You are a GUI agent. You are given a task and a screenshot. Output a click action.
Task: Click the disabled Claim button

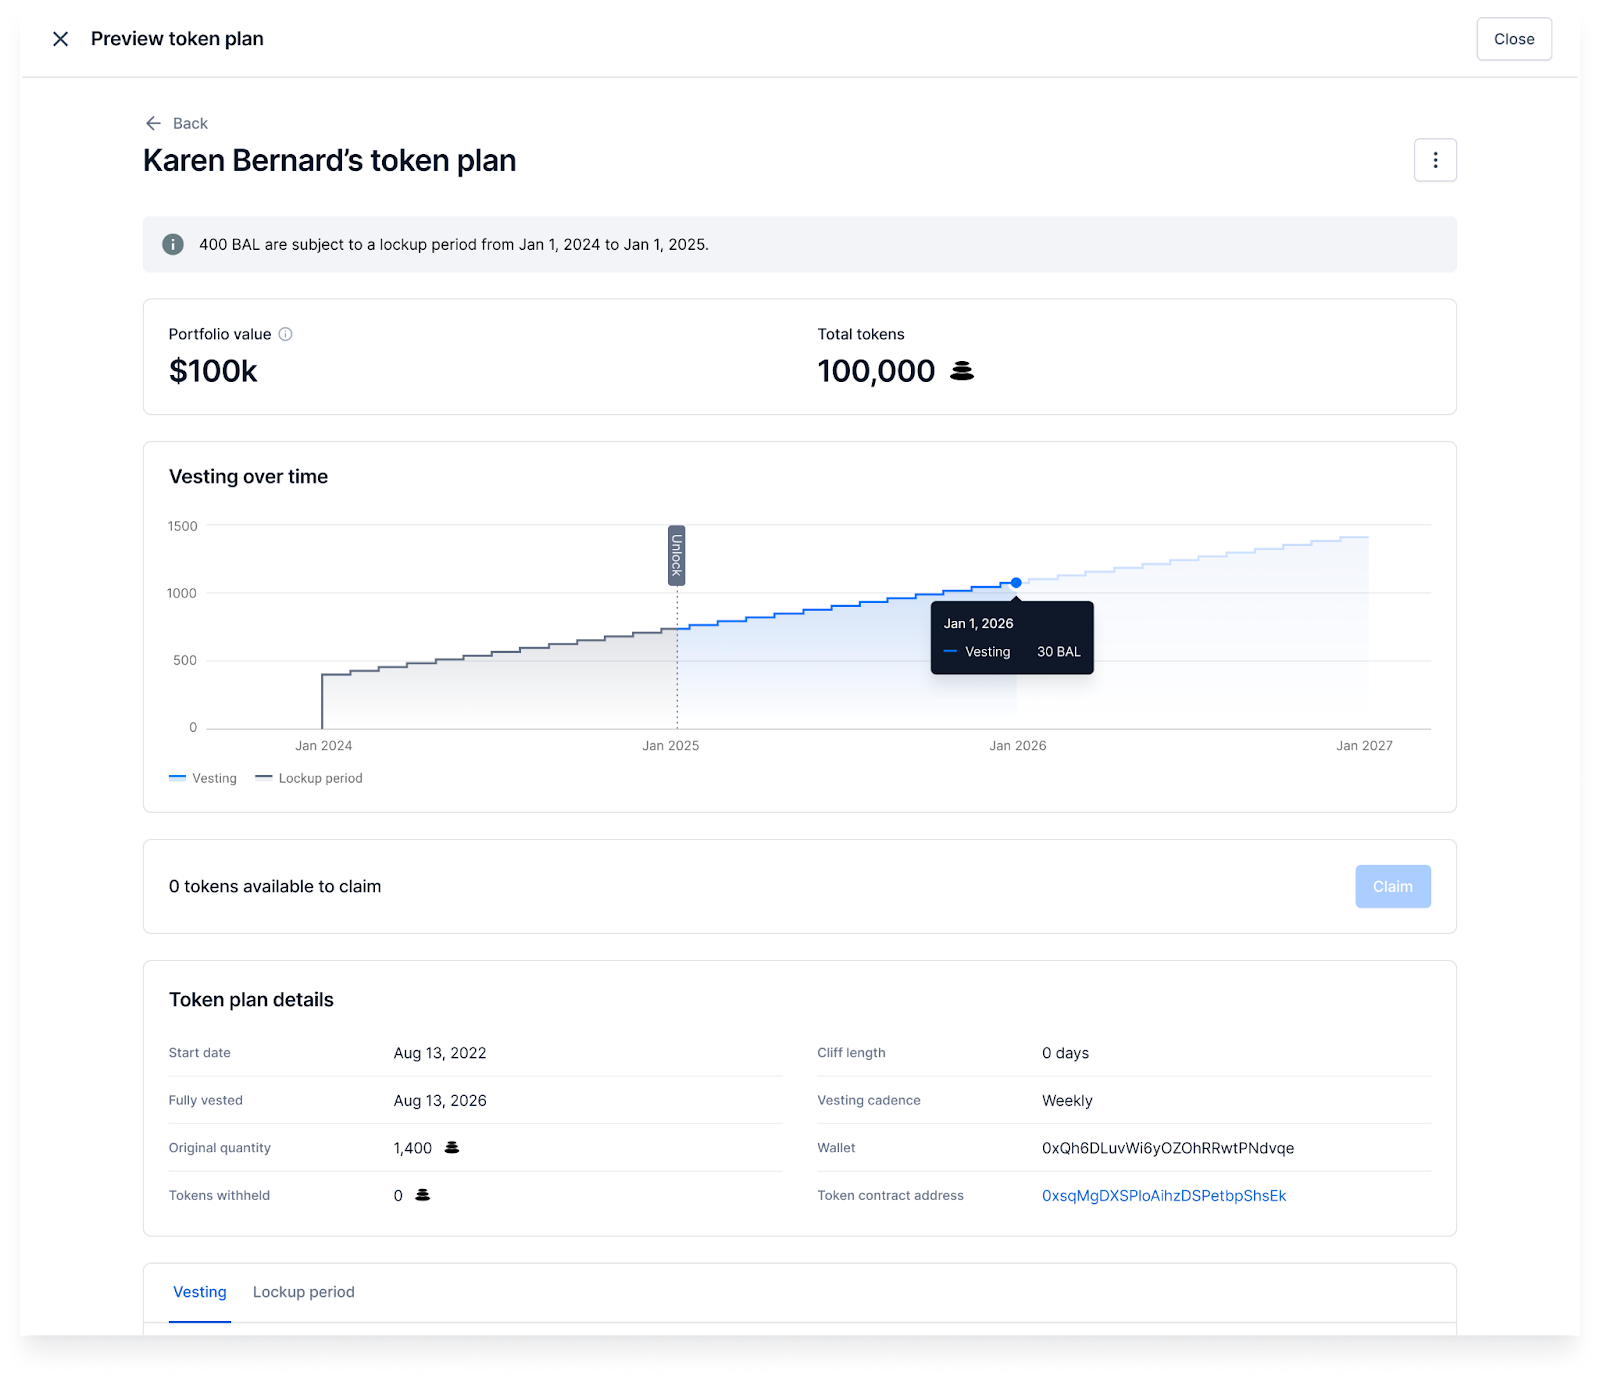click(x=1393, y=886)
